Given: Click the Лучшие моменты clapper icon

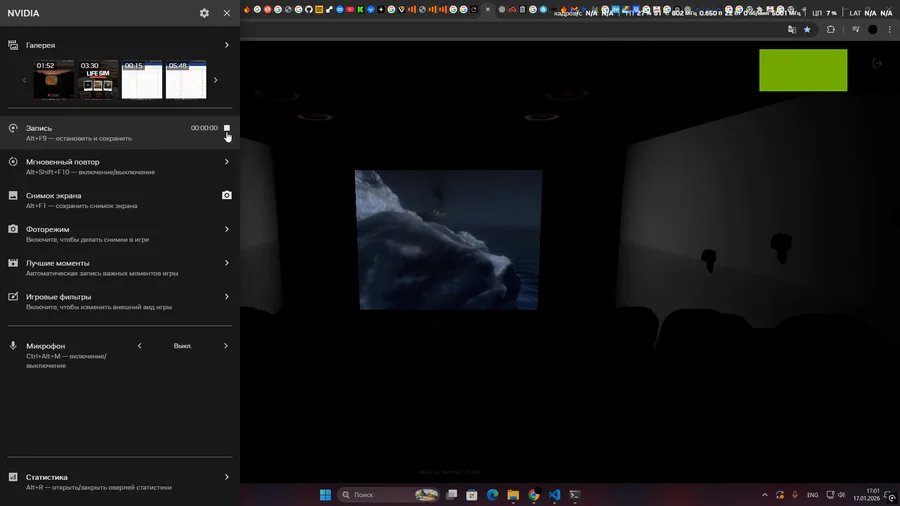Looking at the screenshot, I should coord(13,263).
